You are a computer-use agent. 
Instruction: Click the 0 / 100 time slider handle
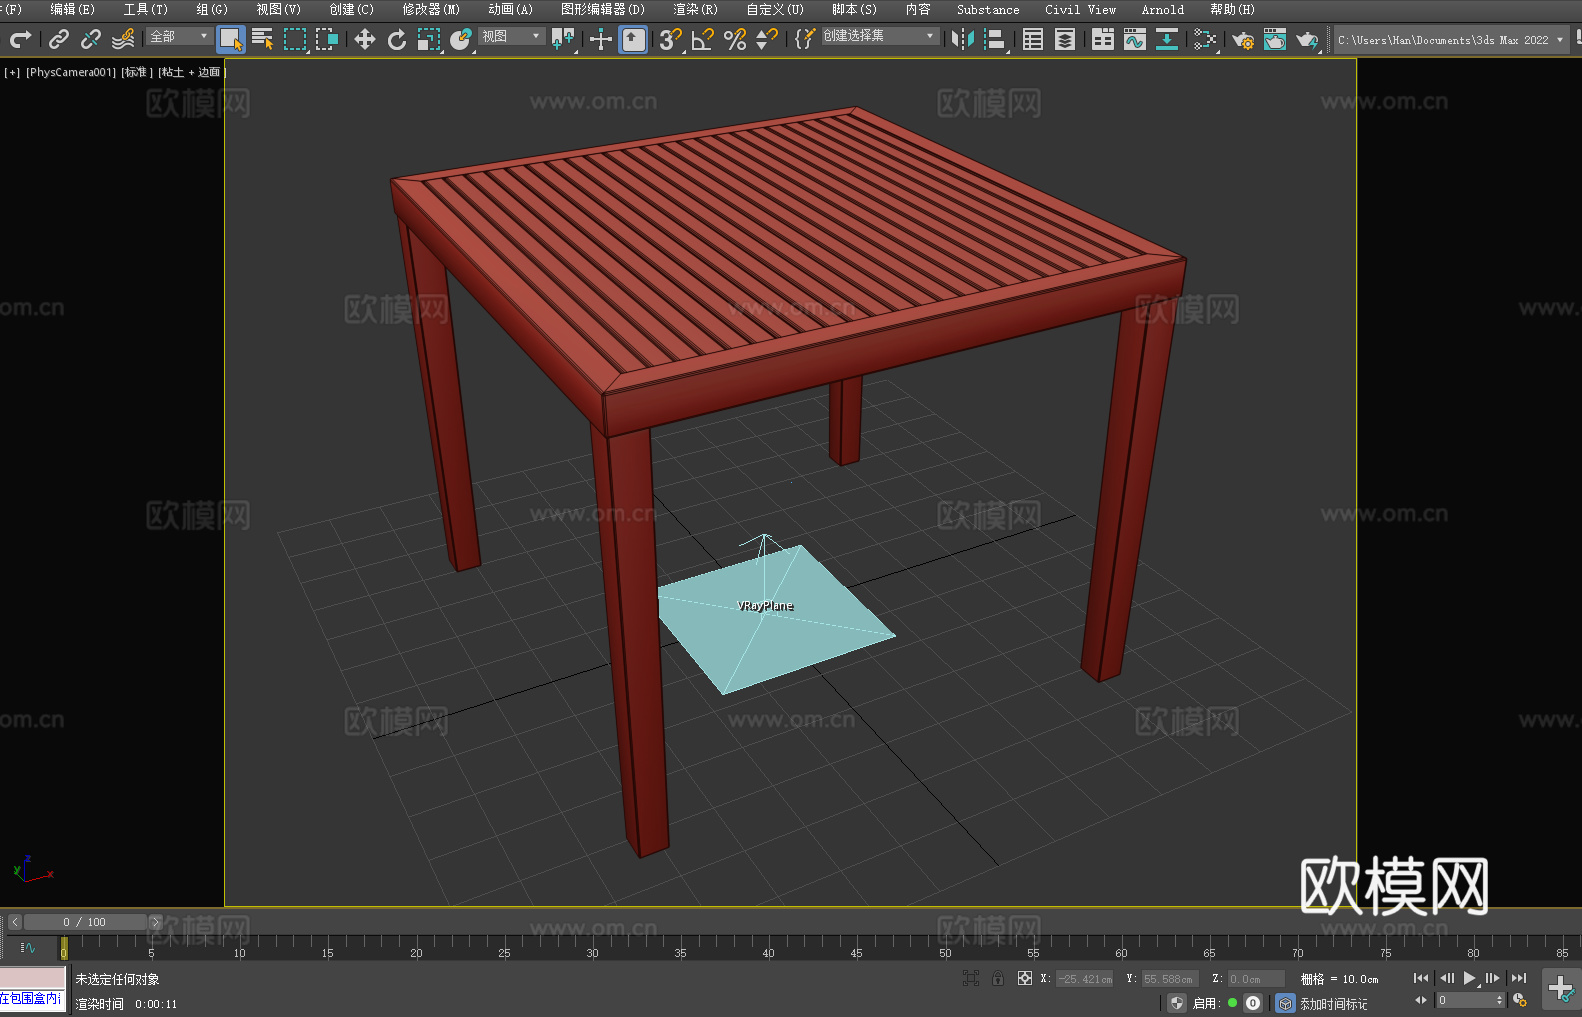pos(85,922)
